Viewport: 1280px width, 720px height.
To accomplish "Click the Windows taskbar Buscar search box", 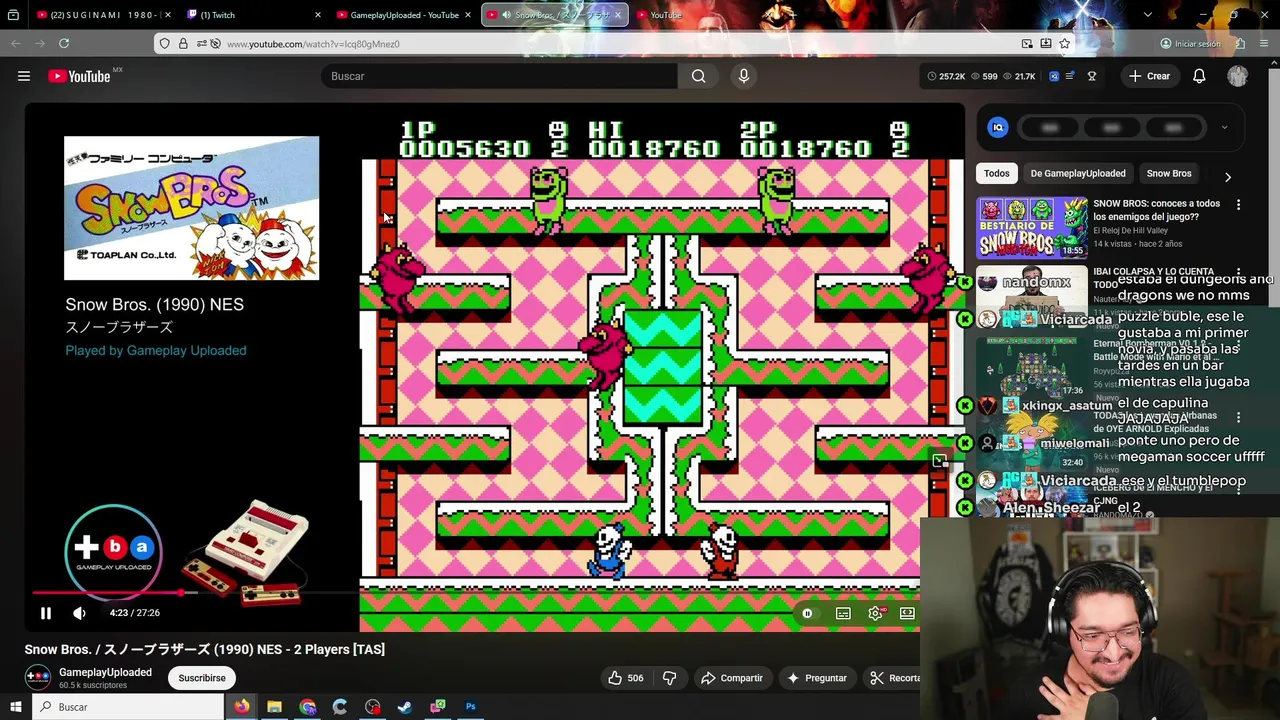I will (128, 707).
